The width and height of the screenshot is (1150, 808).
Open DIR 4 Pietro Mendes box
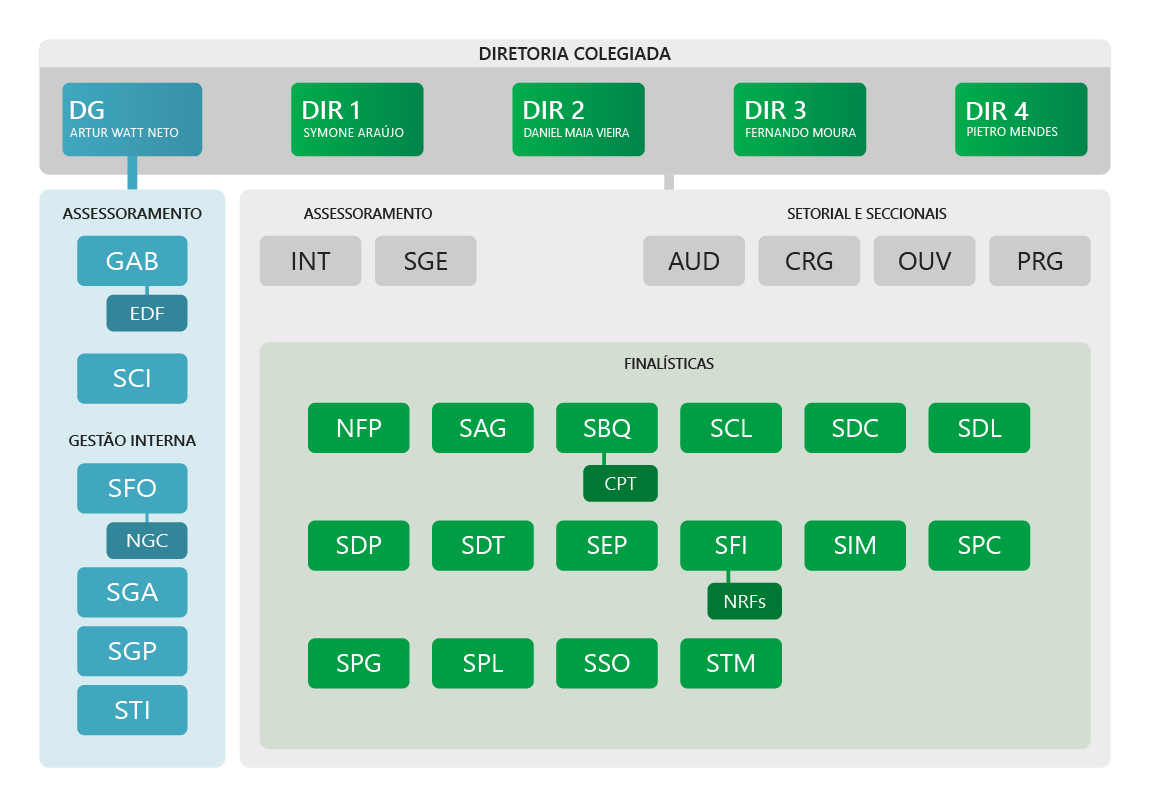[x=1020, y=119]
